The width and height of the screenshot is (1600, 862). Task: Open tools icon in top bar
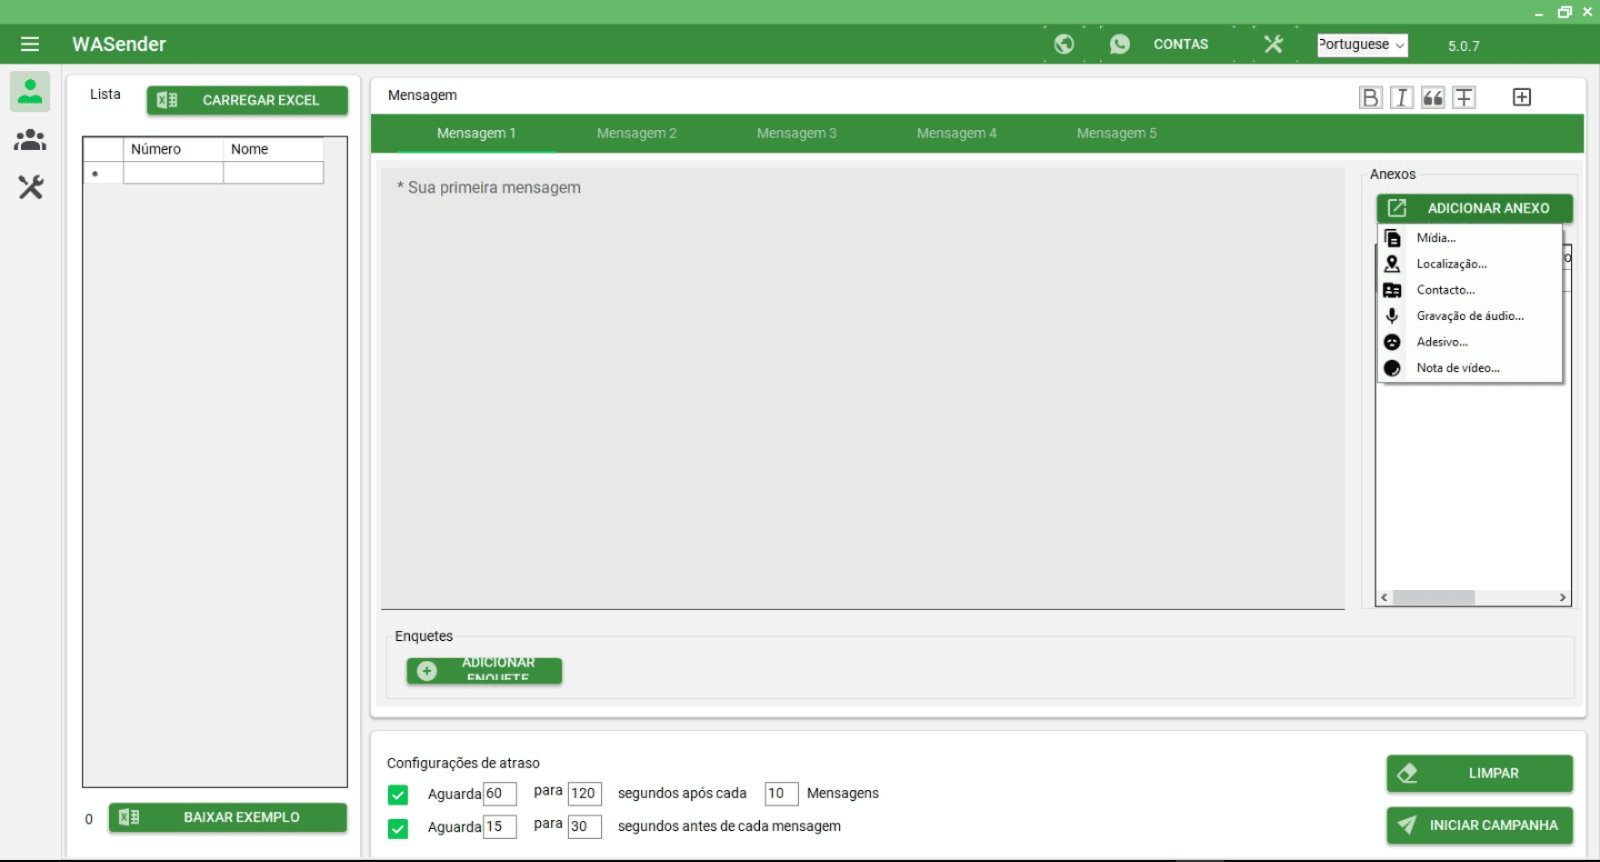(1273, 44)
